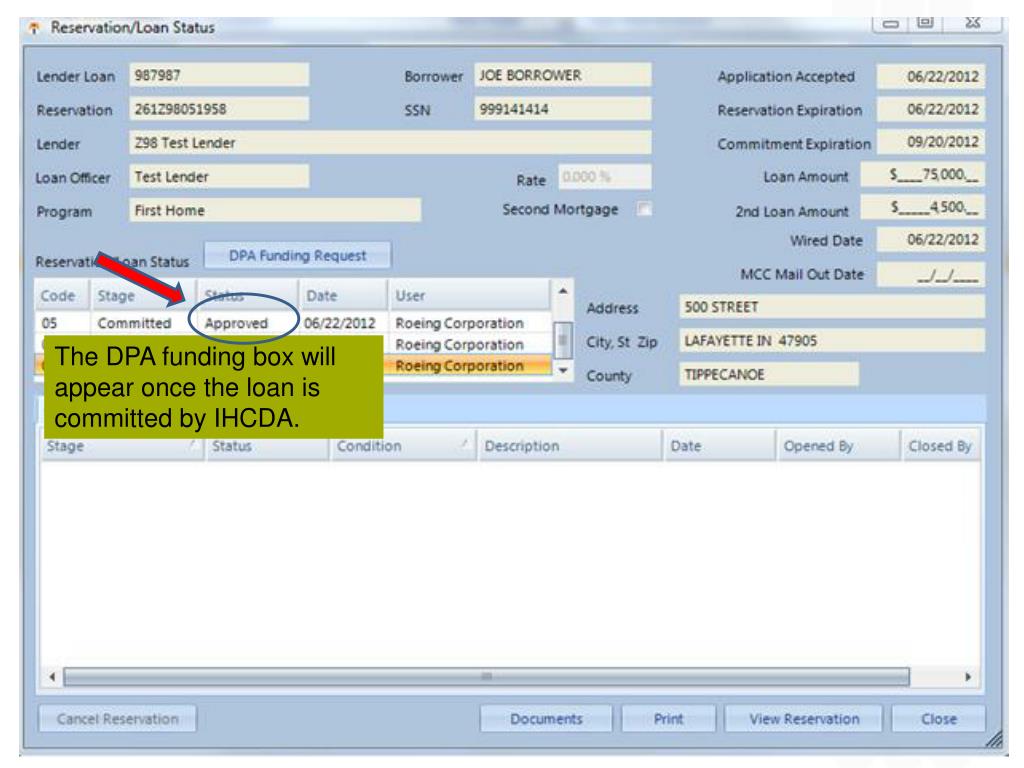
Task: Click the Code column header
Action: click(x=62, y=295)
